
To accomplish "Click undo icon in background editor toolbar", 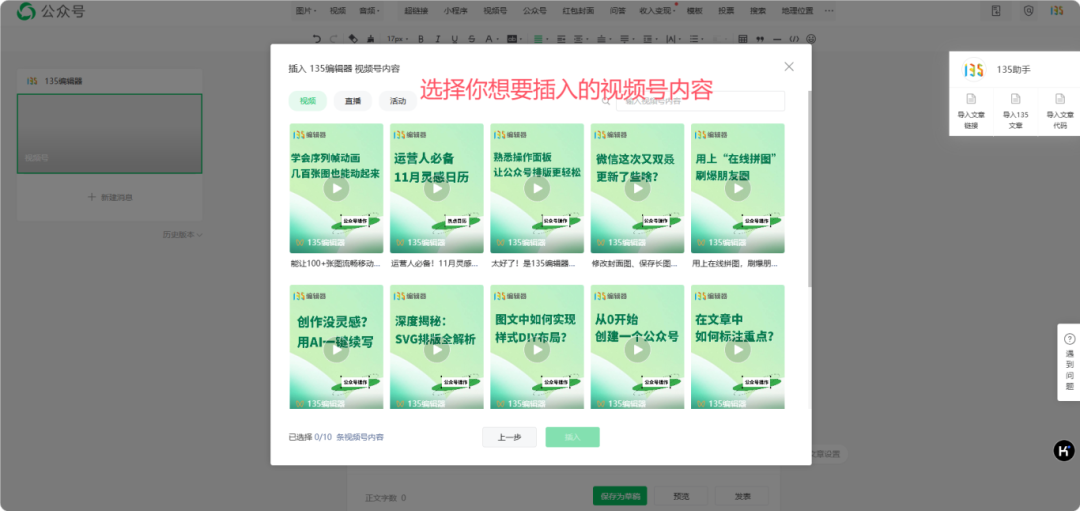I will [316, 39].
